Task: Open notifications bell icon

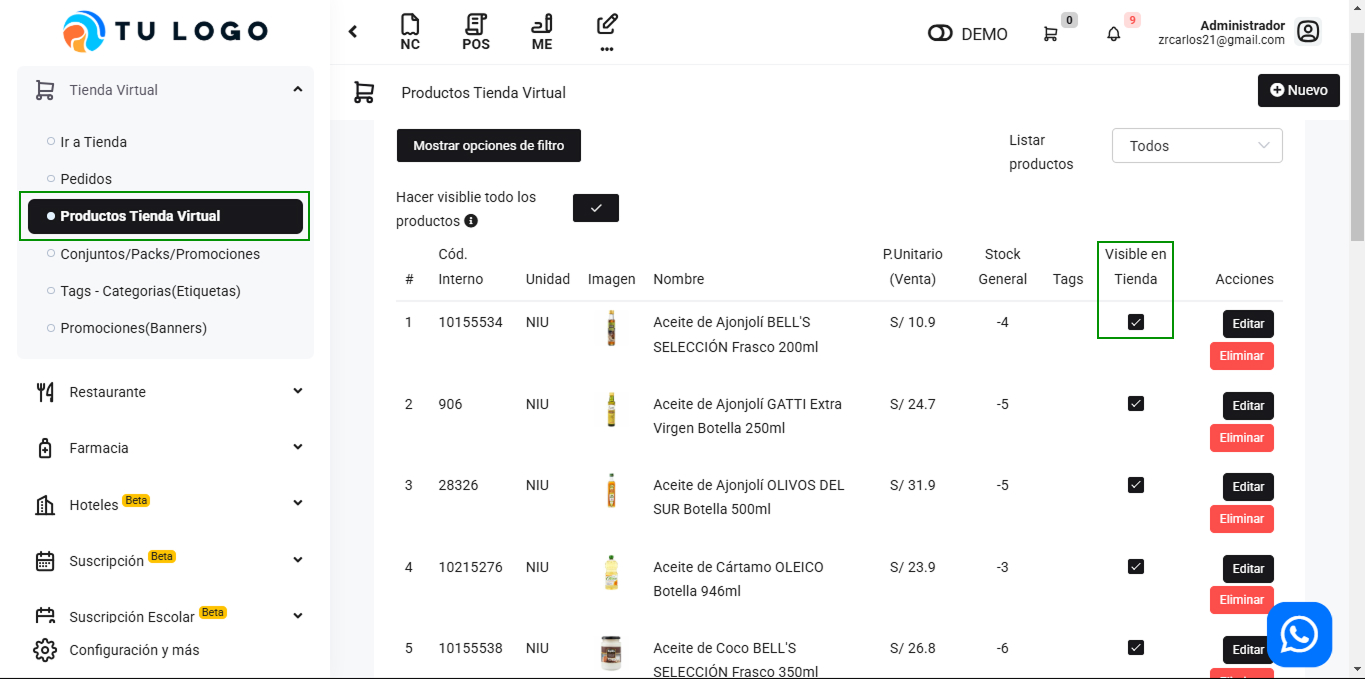Action: 1114,34
